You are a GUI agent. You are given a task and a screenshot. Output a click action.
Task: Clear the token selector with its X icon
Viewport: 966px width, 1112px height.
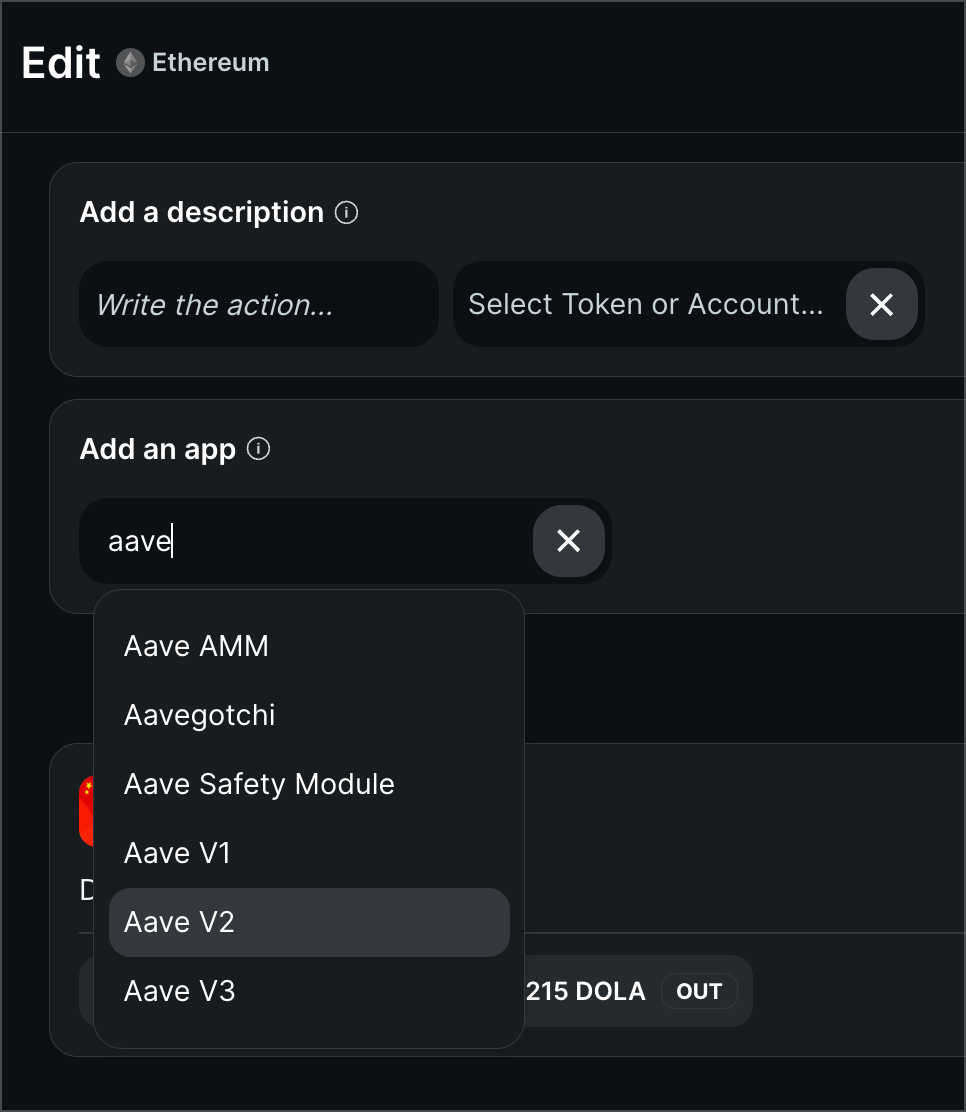pyautogui.click(x=881, y=304)
